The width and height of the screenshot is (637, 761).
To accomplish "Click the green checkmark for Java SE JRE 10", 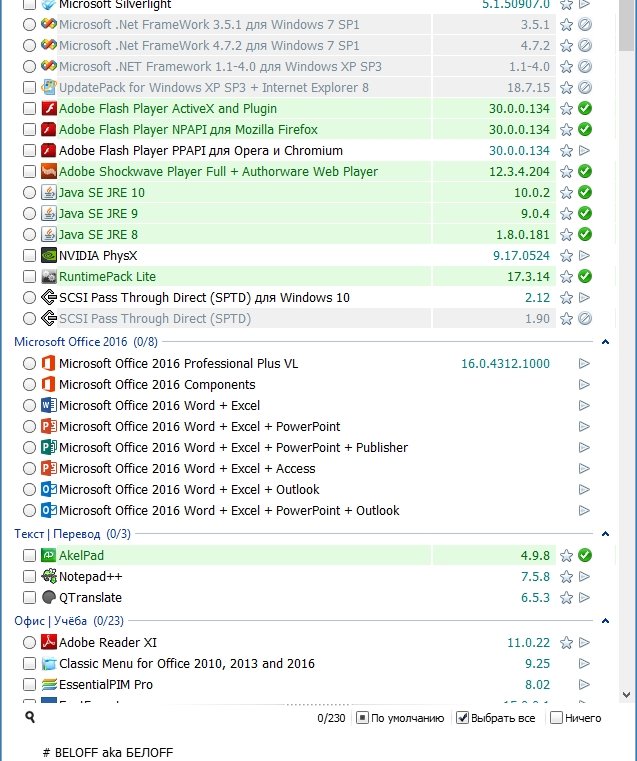I will coord(585,193).
